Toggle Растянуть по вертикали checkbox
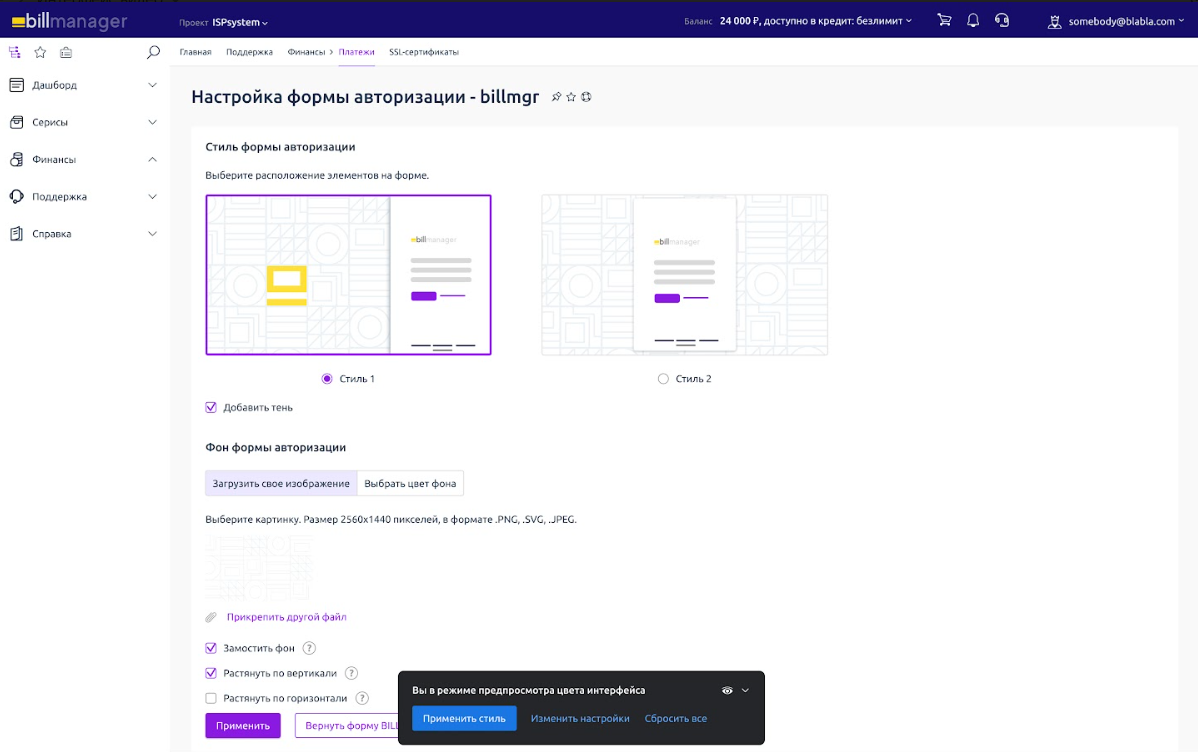Image resolution: width=1198 pixels, height=752 pixels. (x=211, y=673)
